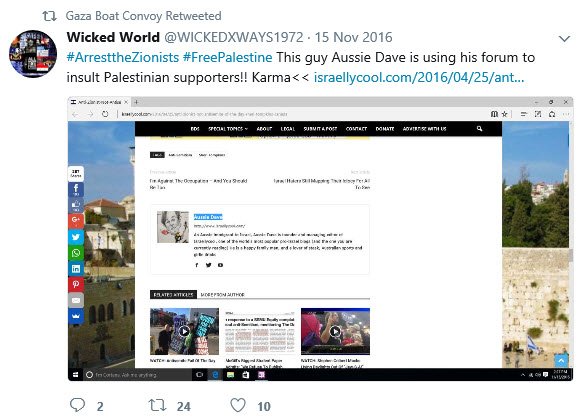Like the tweet with the heart icon
Screen dimensions: 582x417
point(238,405)
